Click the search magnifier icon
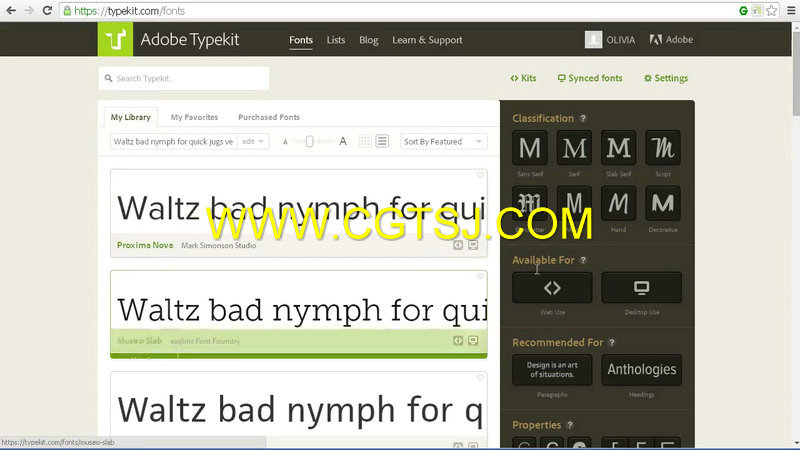Screen dimensions: 800x450 [108, 79]
